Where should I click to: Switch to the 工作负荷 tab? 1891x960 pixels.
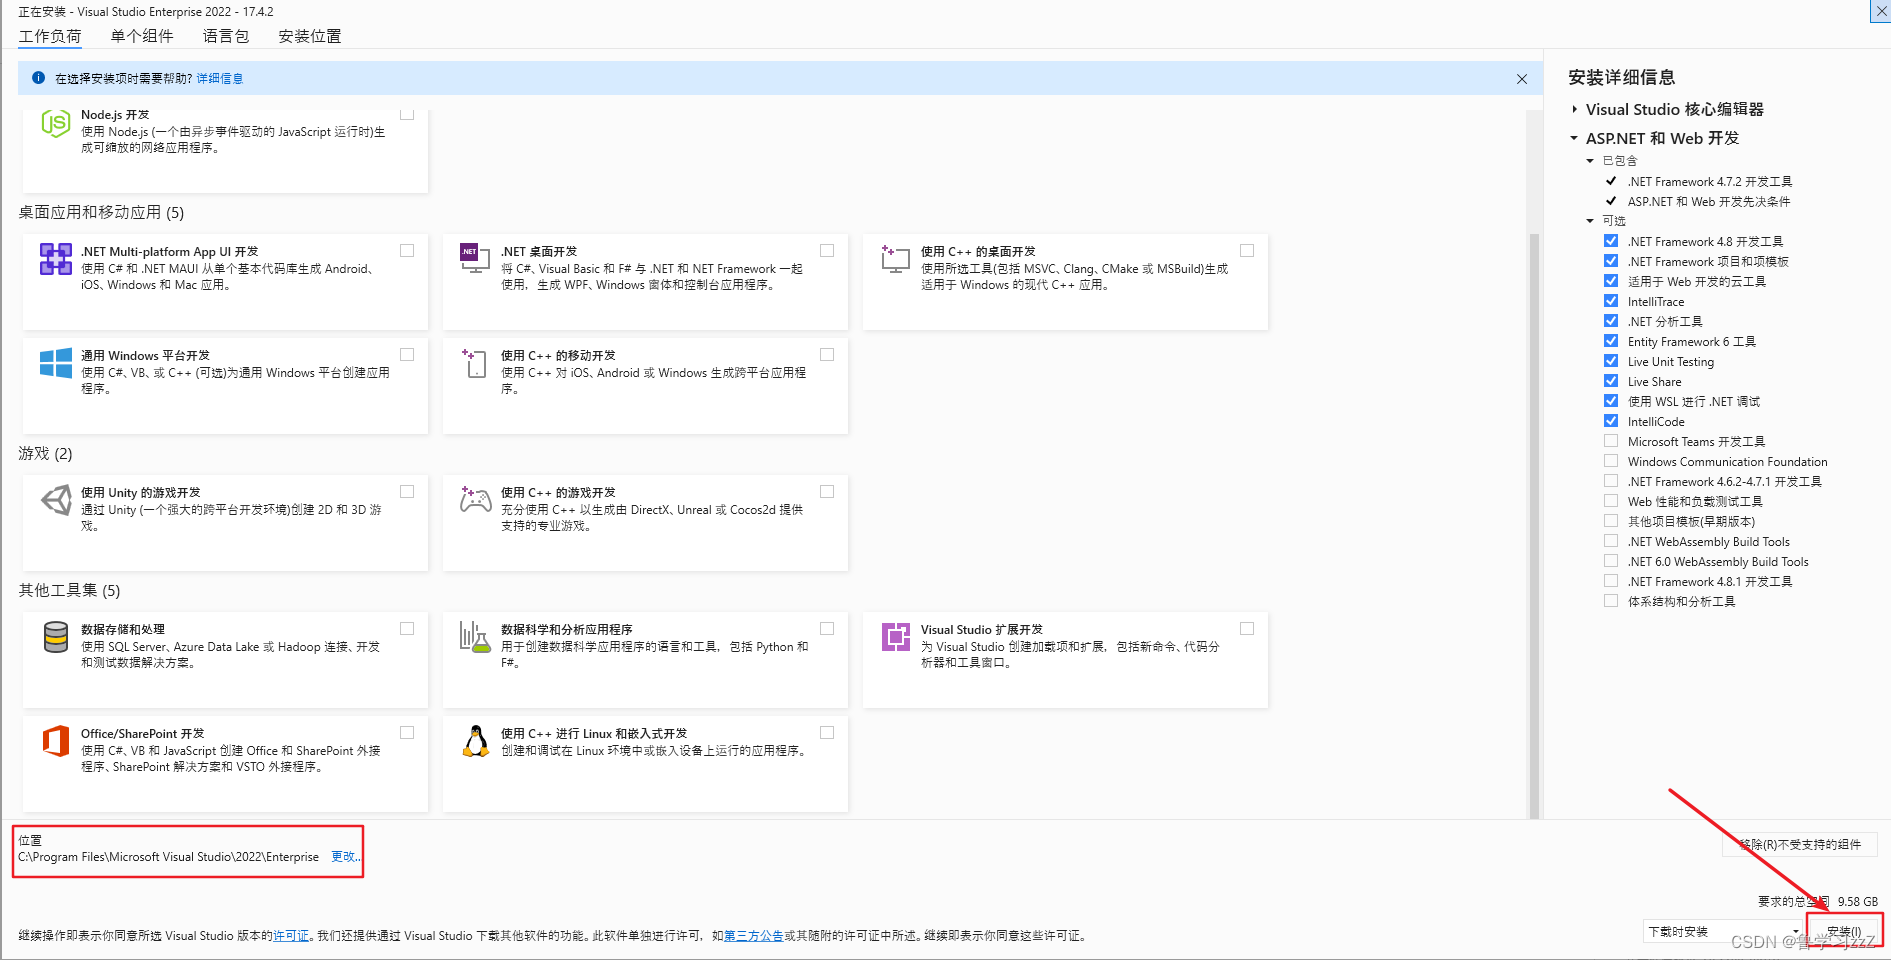pos(50,36)
